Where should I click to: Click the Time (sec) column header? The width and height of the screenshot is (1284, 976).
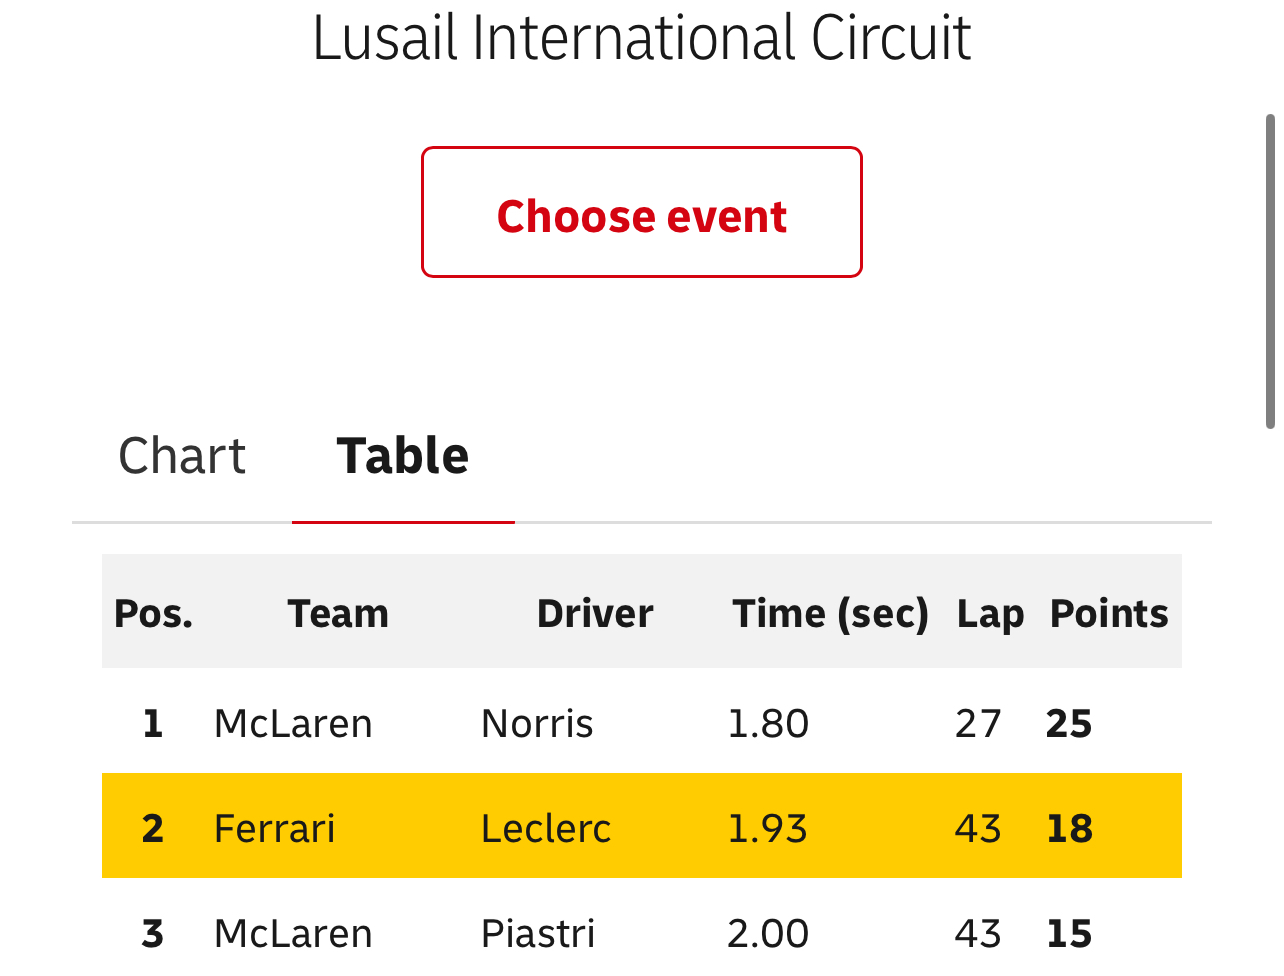point(831,613)
